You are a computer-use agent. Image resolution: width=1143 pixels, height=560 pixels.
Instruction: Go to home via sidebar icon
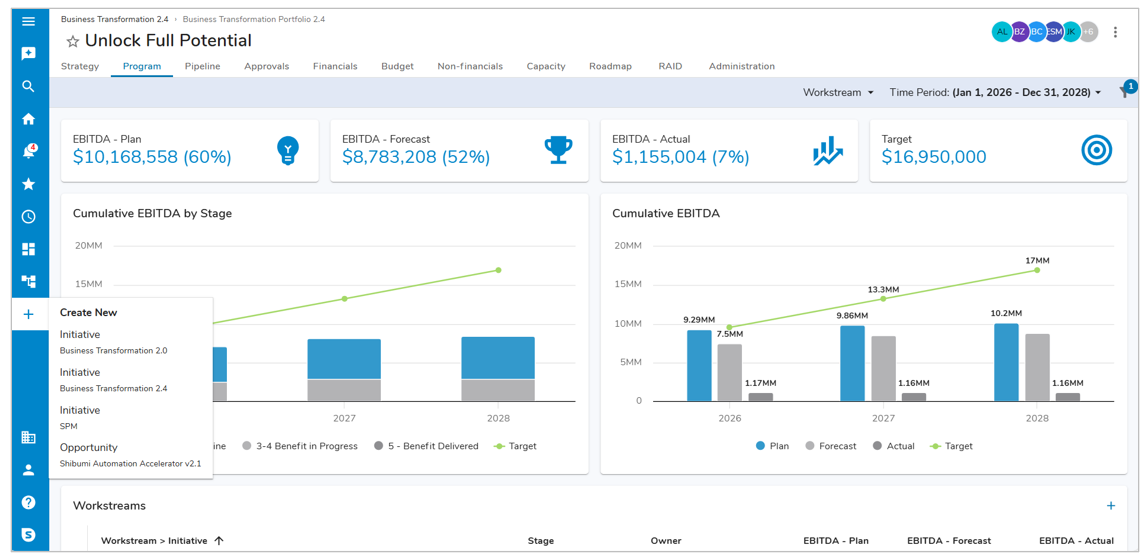tap(28, 119)
